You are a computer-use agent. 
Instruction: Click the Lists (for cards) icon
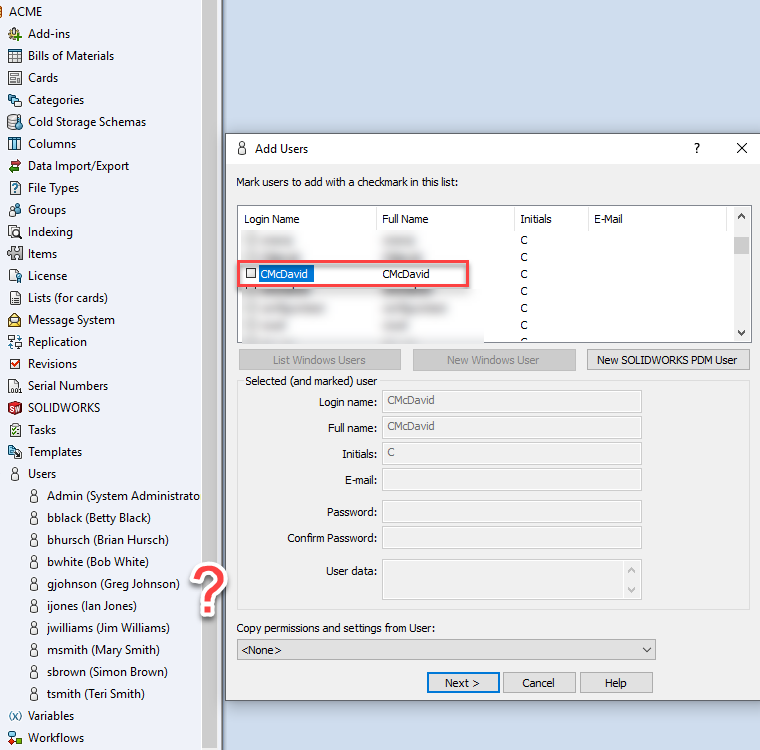pos(15,298)
